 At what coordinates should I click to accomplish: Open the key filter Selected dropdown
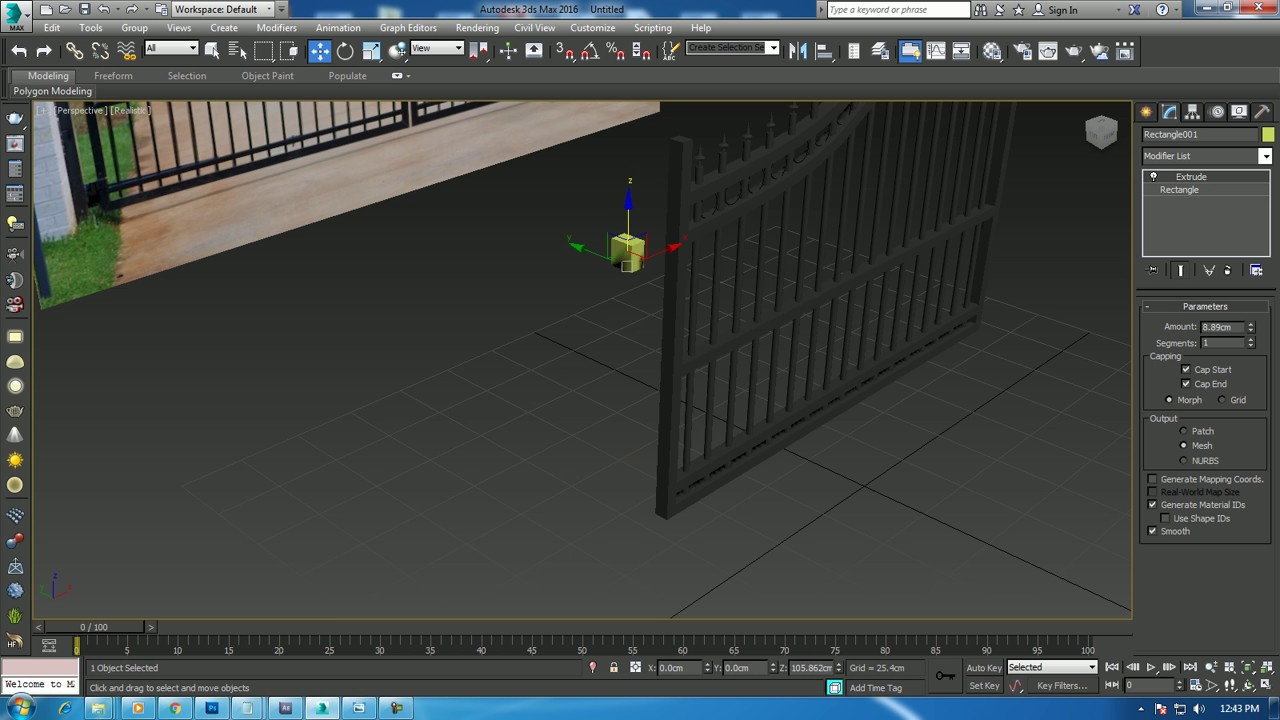(1052, 667)
